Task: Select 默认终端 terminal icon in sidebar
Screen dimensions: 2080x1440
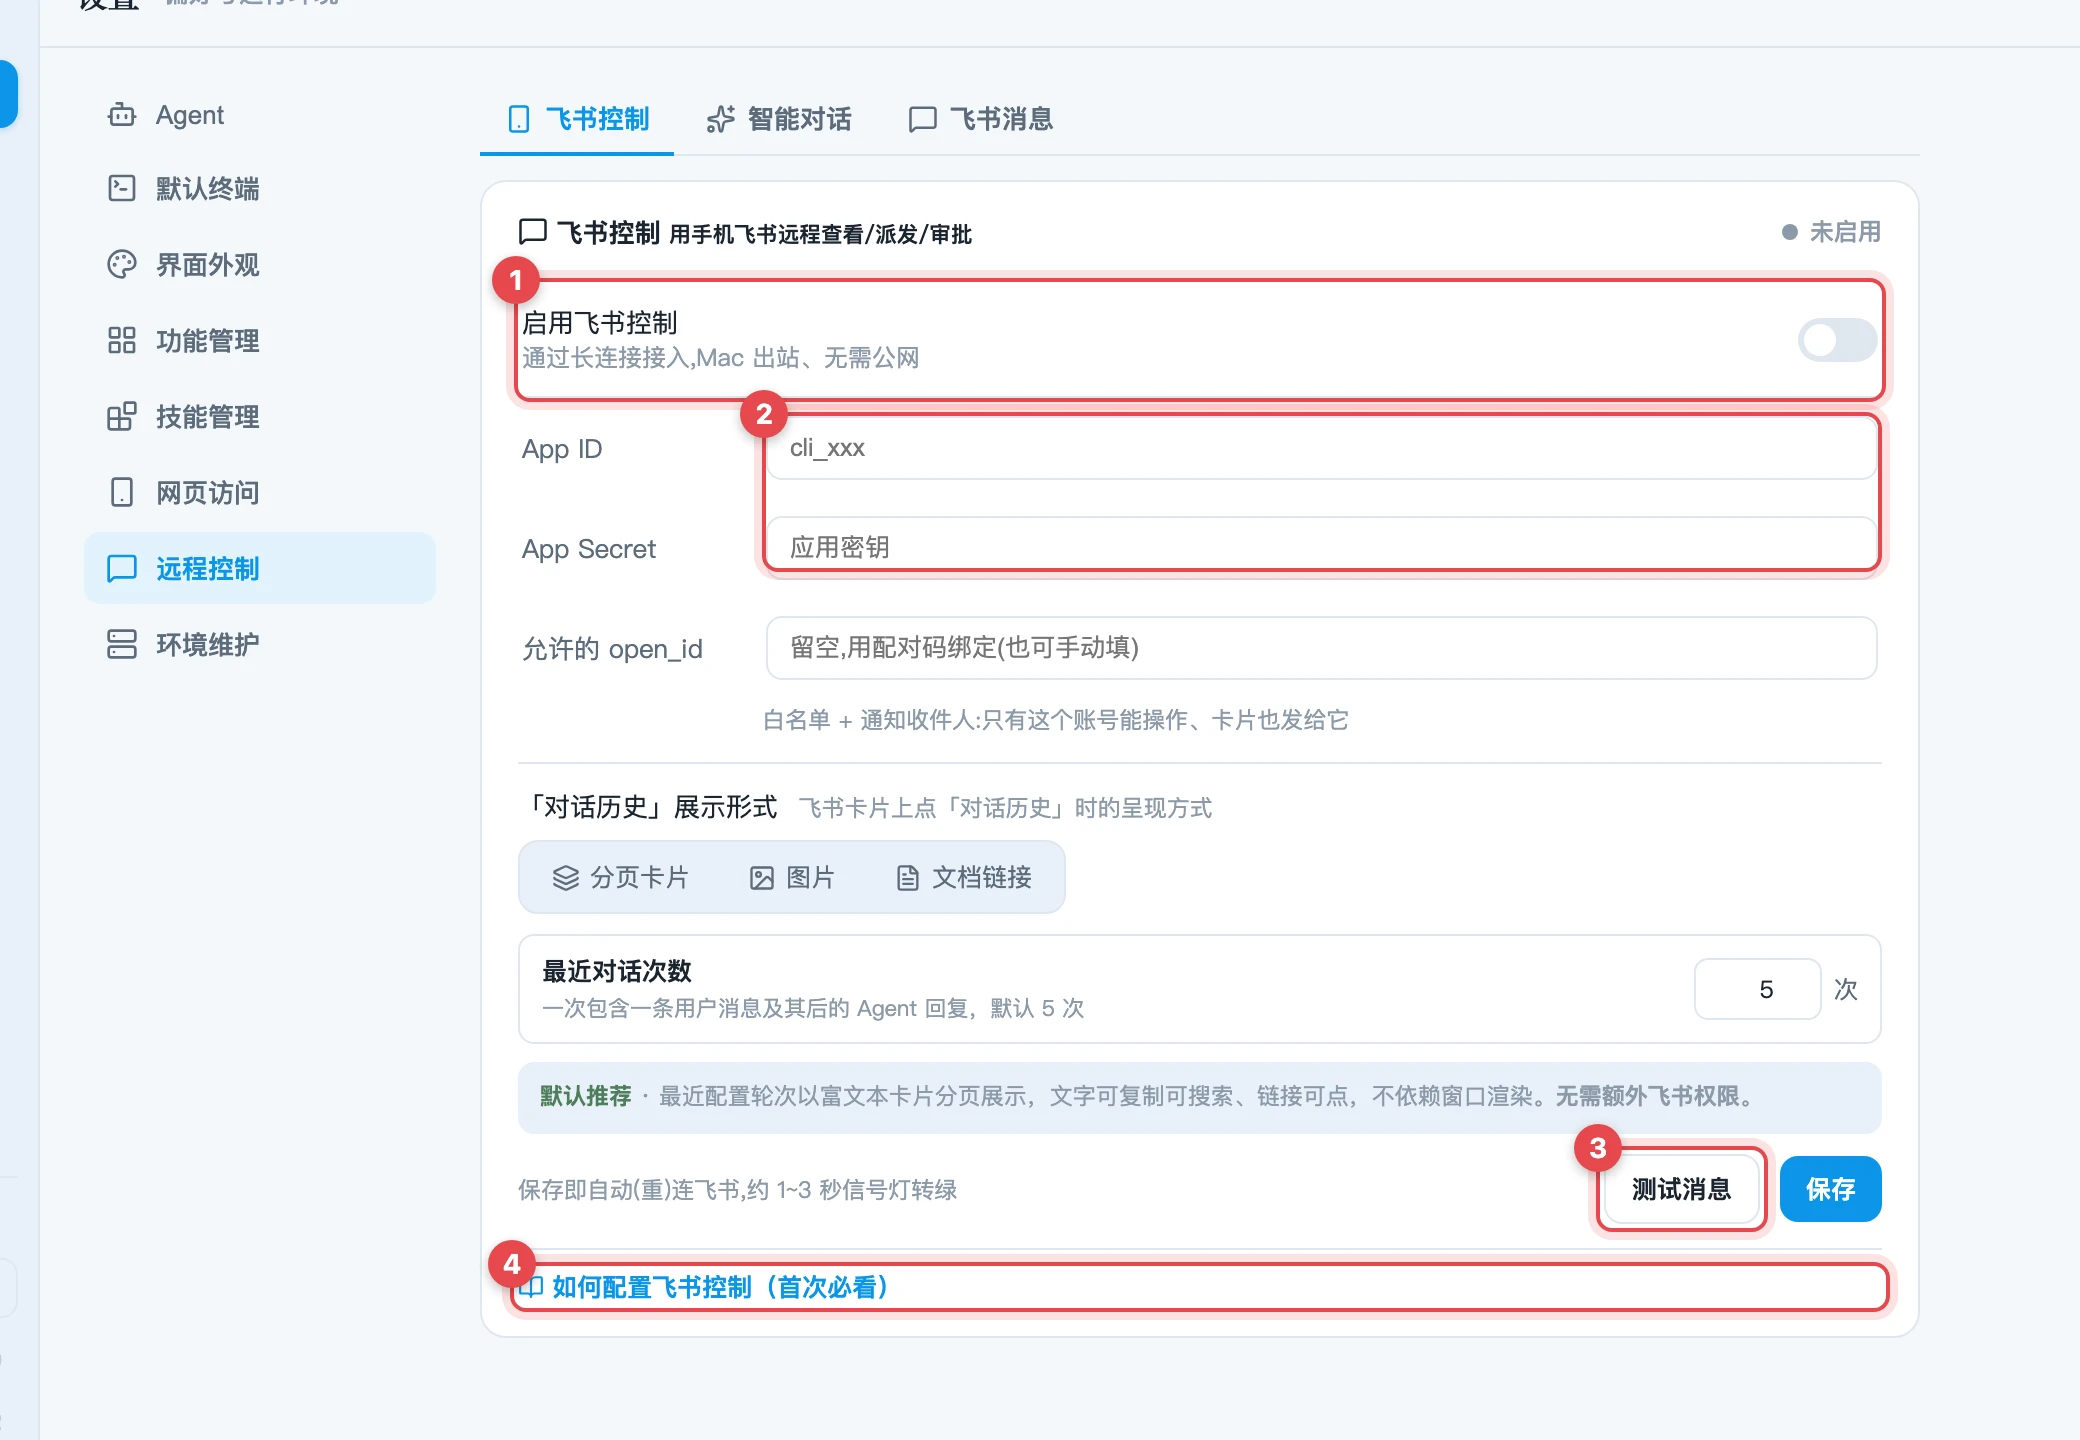Action: click(x=122, y=188)
